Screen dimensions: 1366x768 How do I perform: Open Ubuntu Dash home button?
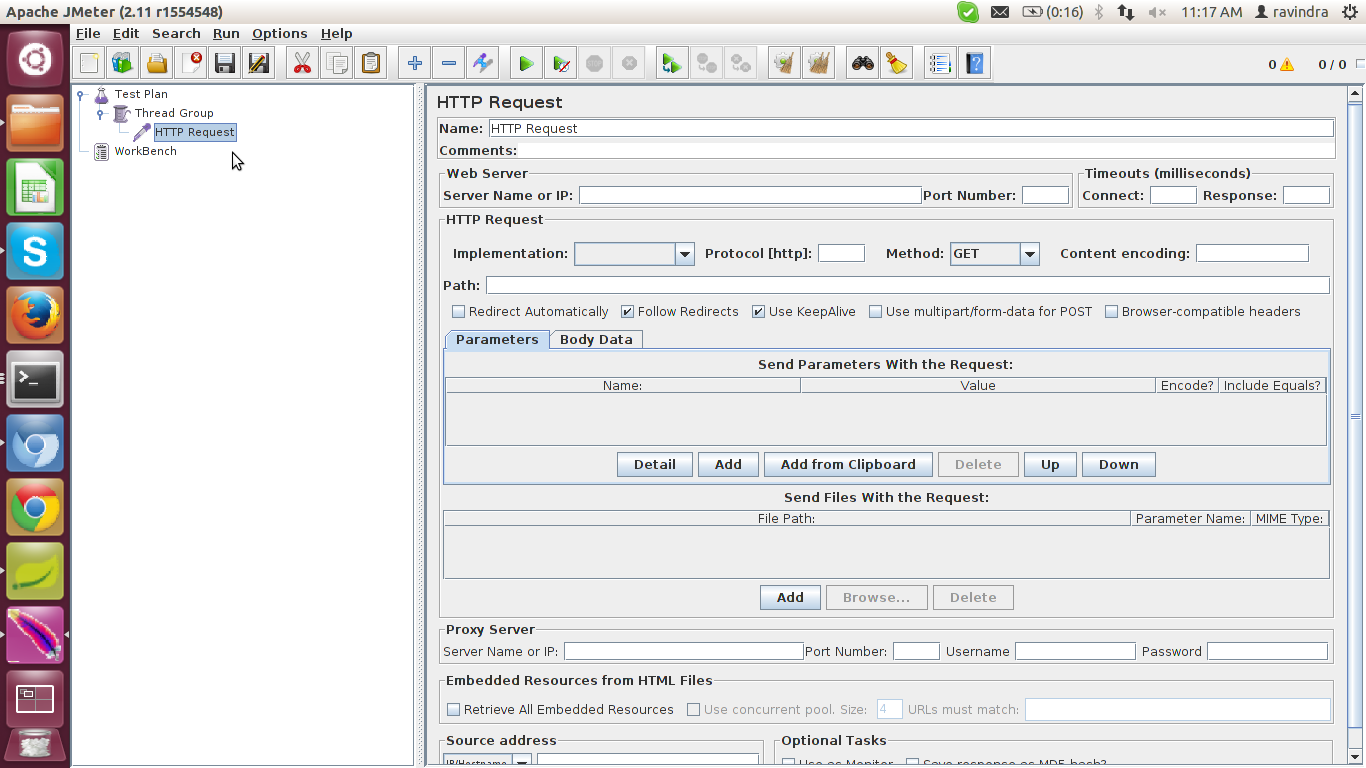click(35, 59)
